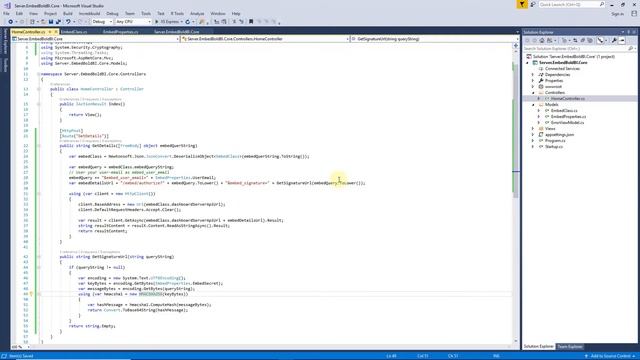Click the Properties wrench icon in Solution Explorer toolbar

click(x=614, y=40)
